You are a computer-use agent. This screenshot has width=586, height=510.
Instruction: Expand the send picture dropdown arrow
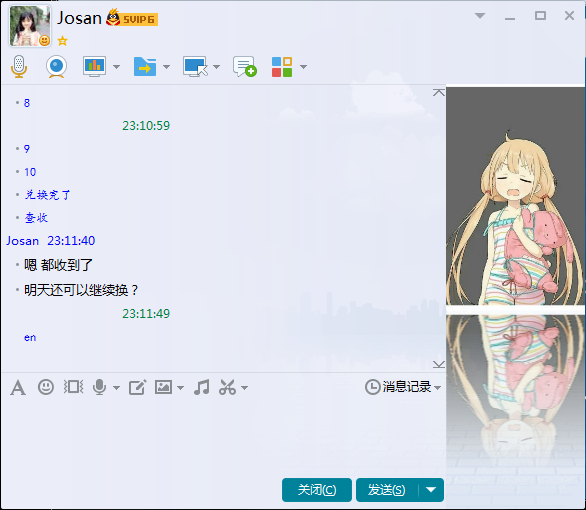pyautogui.click(x=180, y=388)
